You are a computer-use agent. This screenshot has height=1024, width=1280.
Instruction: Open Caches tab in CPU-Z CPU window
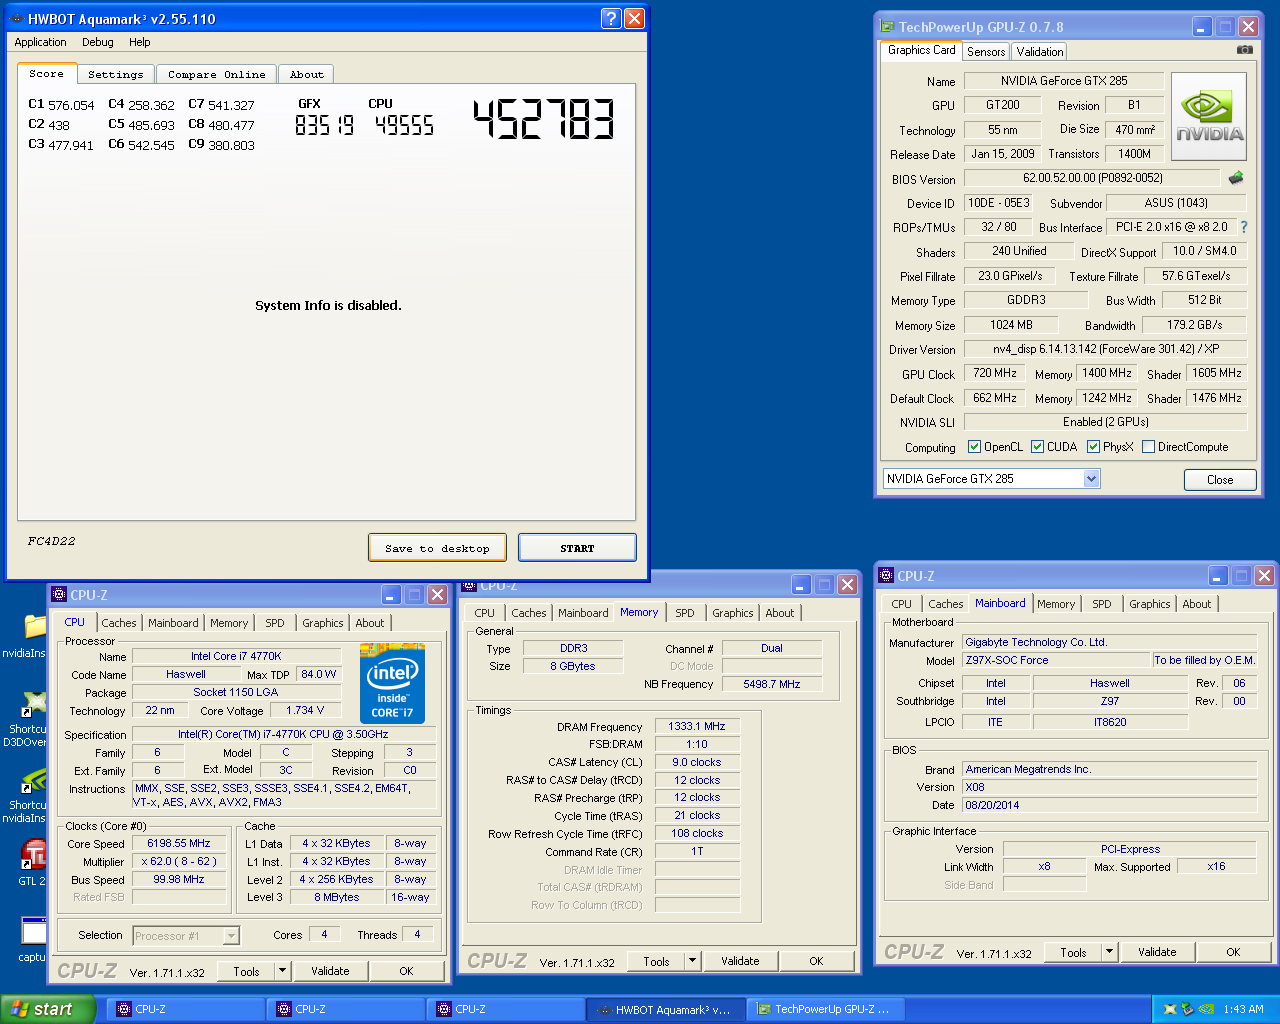pyautogui.click(x=119, y=623)
